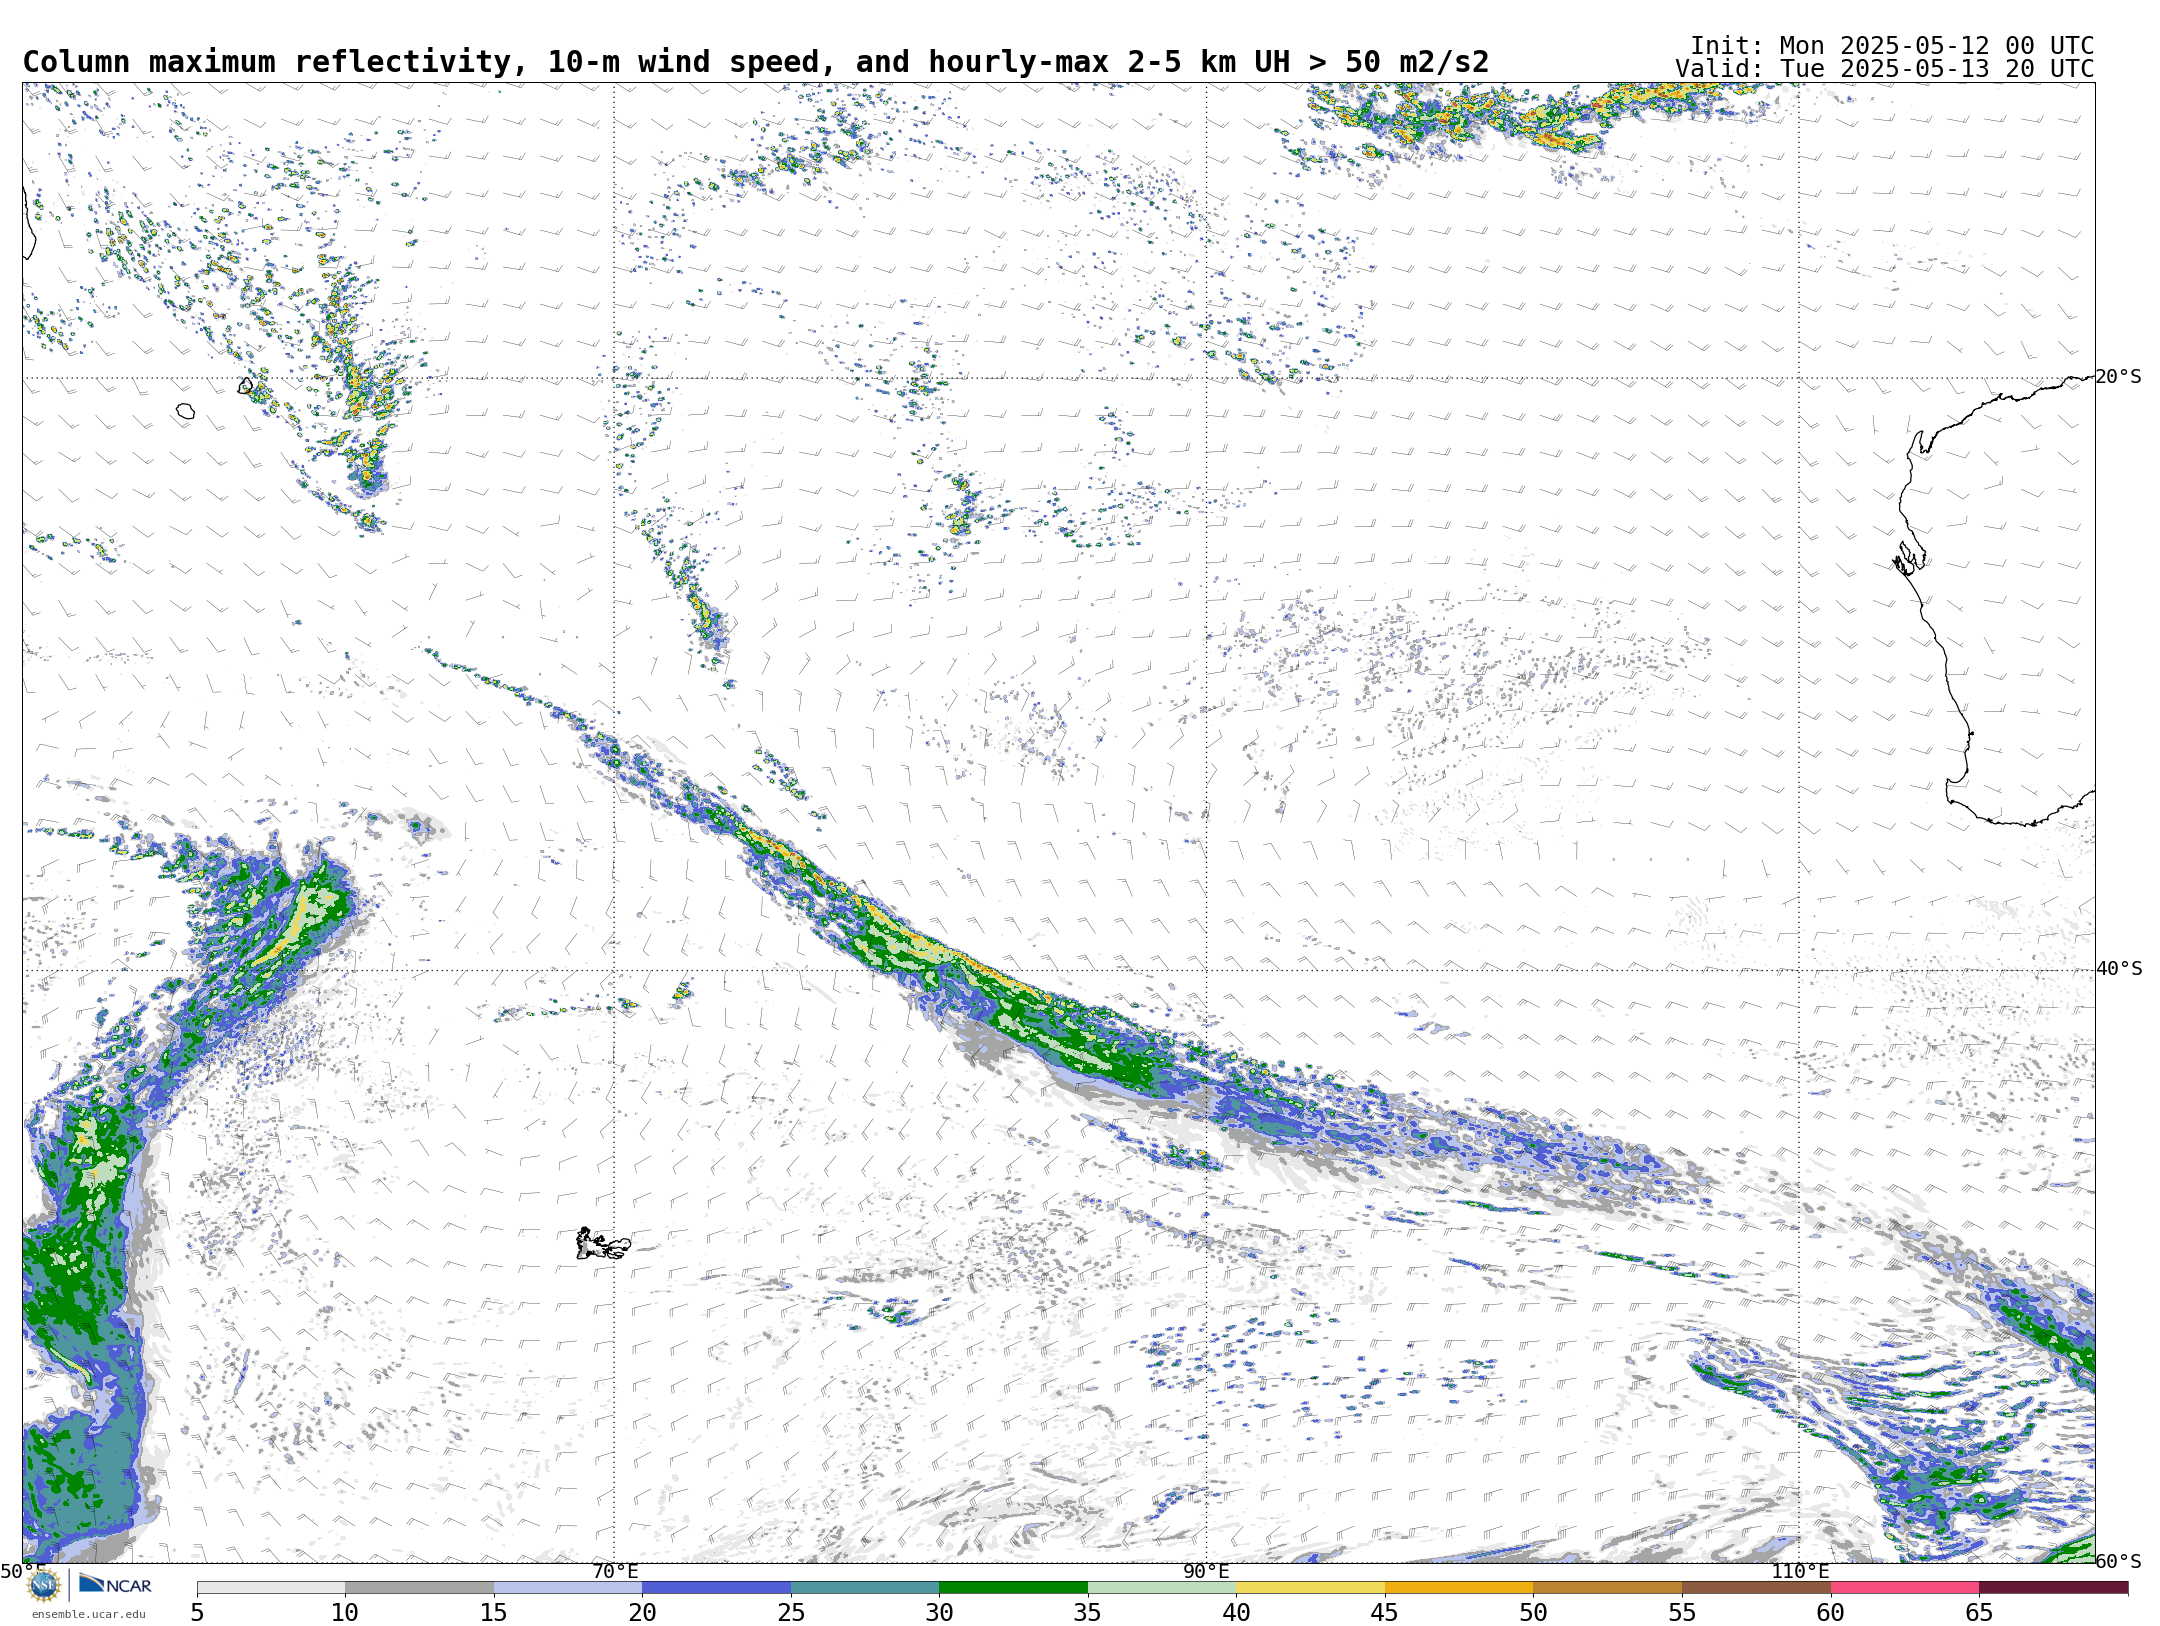Click the Kerguelen island outline near 70°E
2160x1626 pixels.
tap(602, 1244)
